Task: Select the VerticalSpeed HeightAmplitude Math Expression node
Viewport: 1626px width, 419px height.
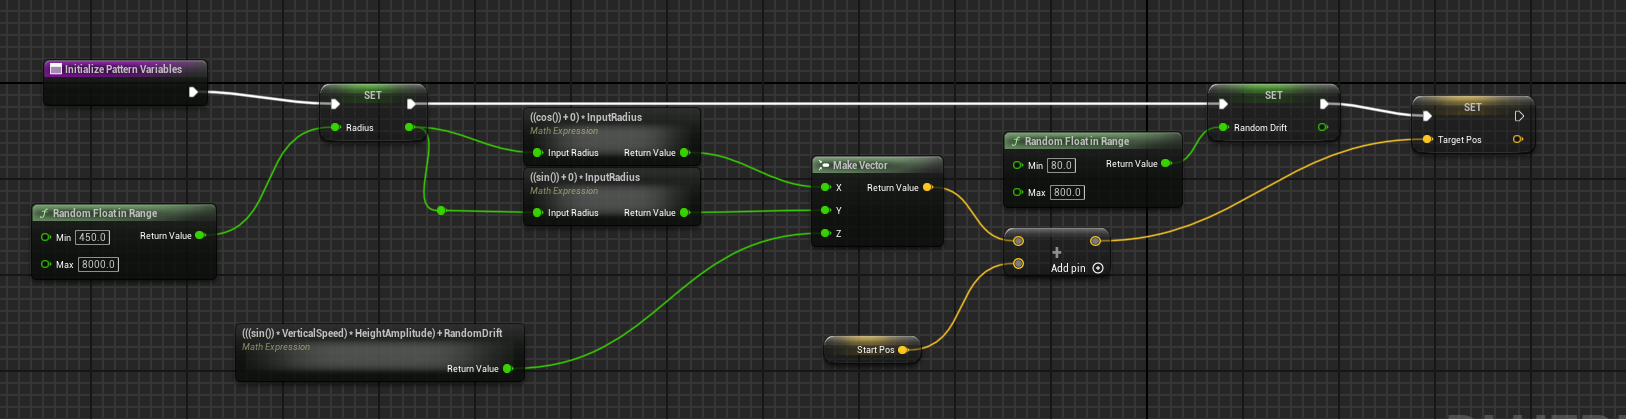Action: click(x=380, y=351)
